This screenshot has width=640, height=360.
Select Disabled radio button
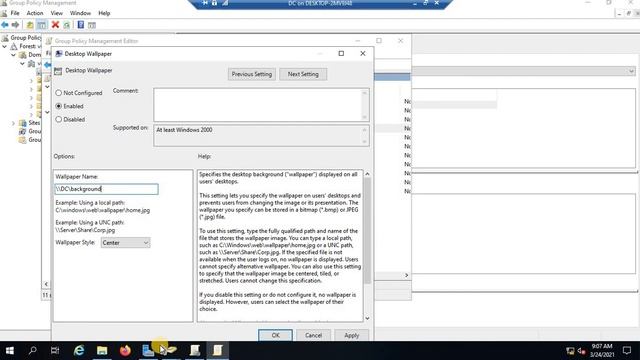point(58,120)
